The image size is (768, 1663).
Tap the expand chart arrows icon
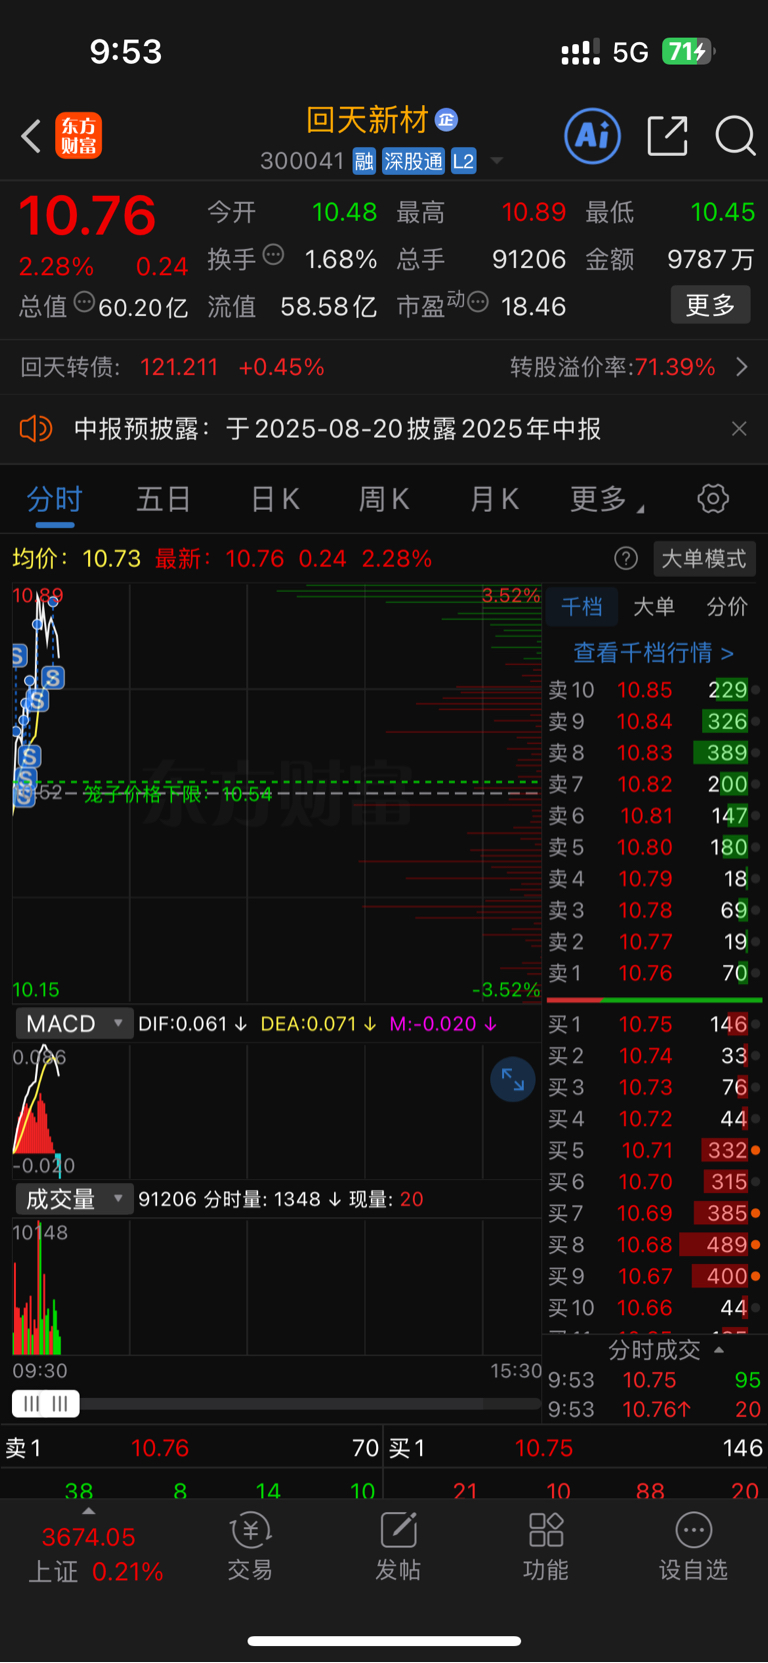click(x=513, y=1080)
